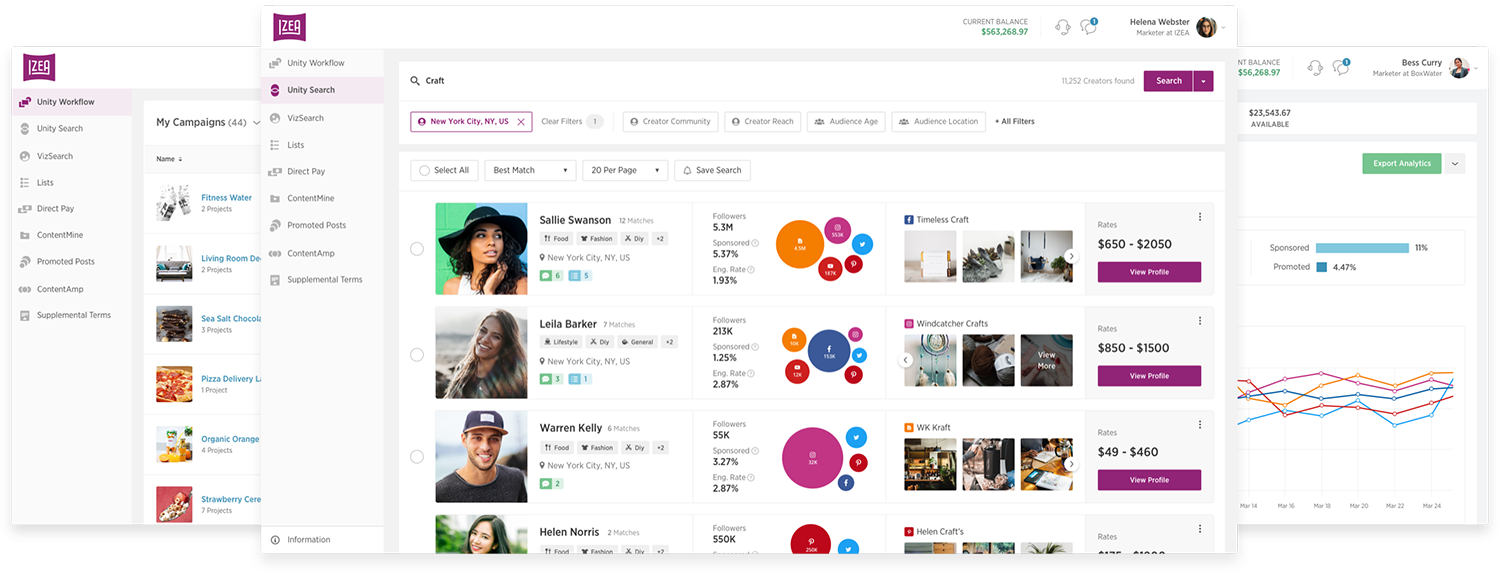
Task: Sort campaigns by the Name column header
Action: [x=169, y=159]
